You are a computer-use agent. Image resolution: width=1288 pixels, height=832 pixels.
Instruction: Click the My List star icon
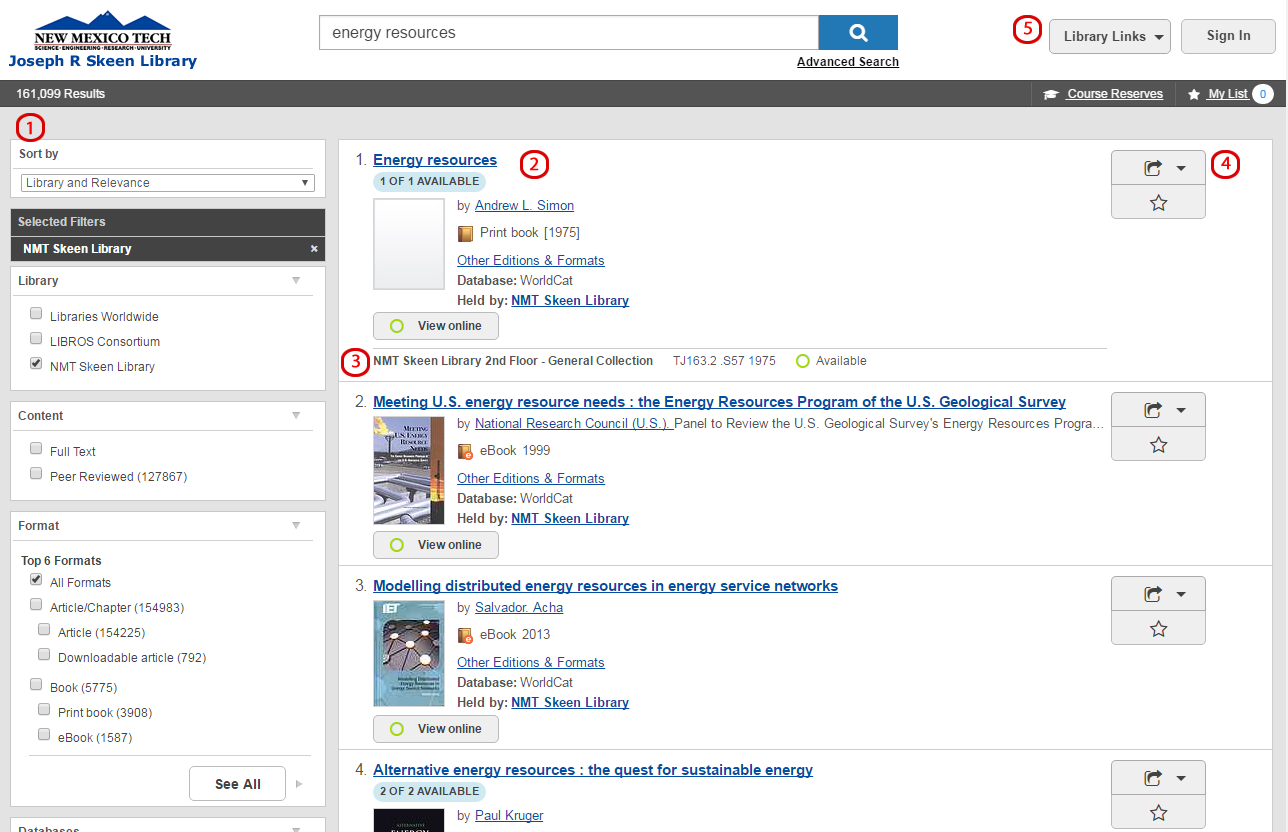[x=1194, y=94]
